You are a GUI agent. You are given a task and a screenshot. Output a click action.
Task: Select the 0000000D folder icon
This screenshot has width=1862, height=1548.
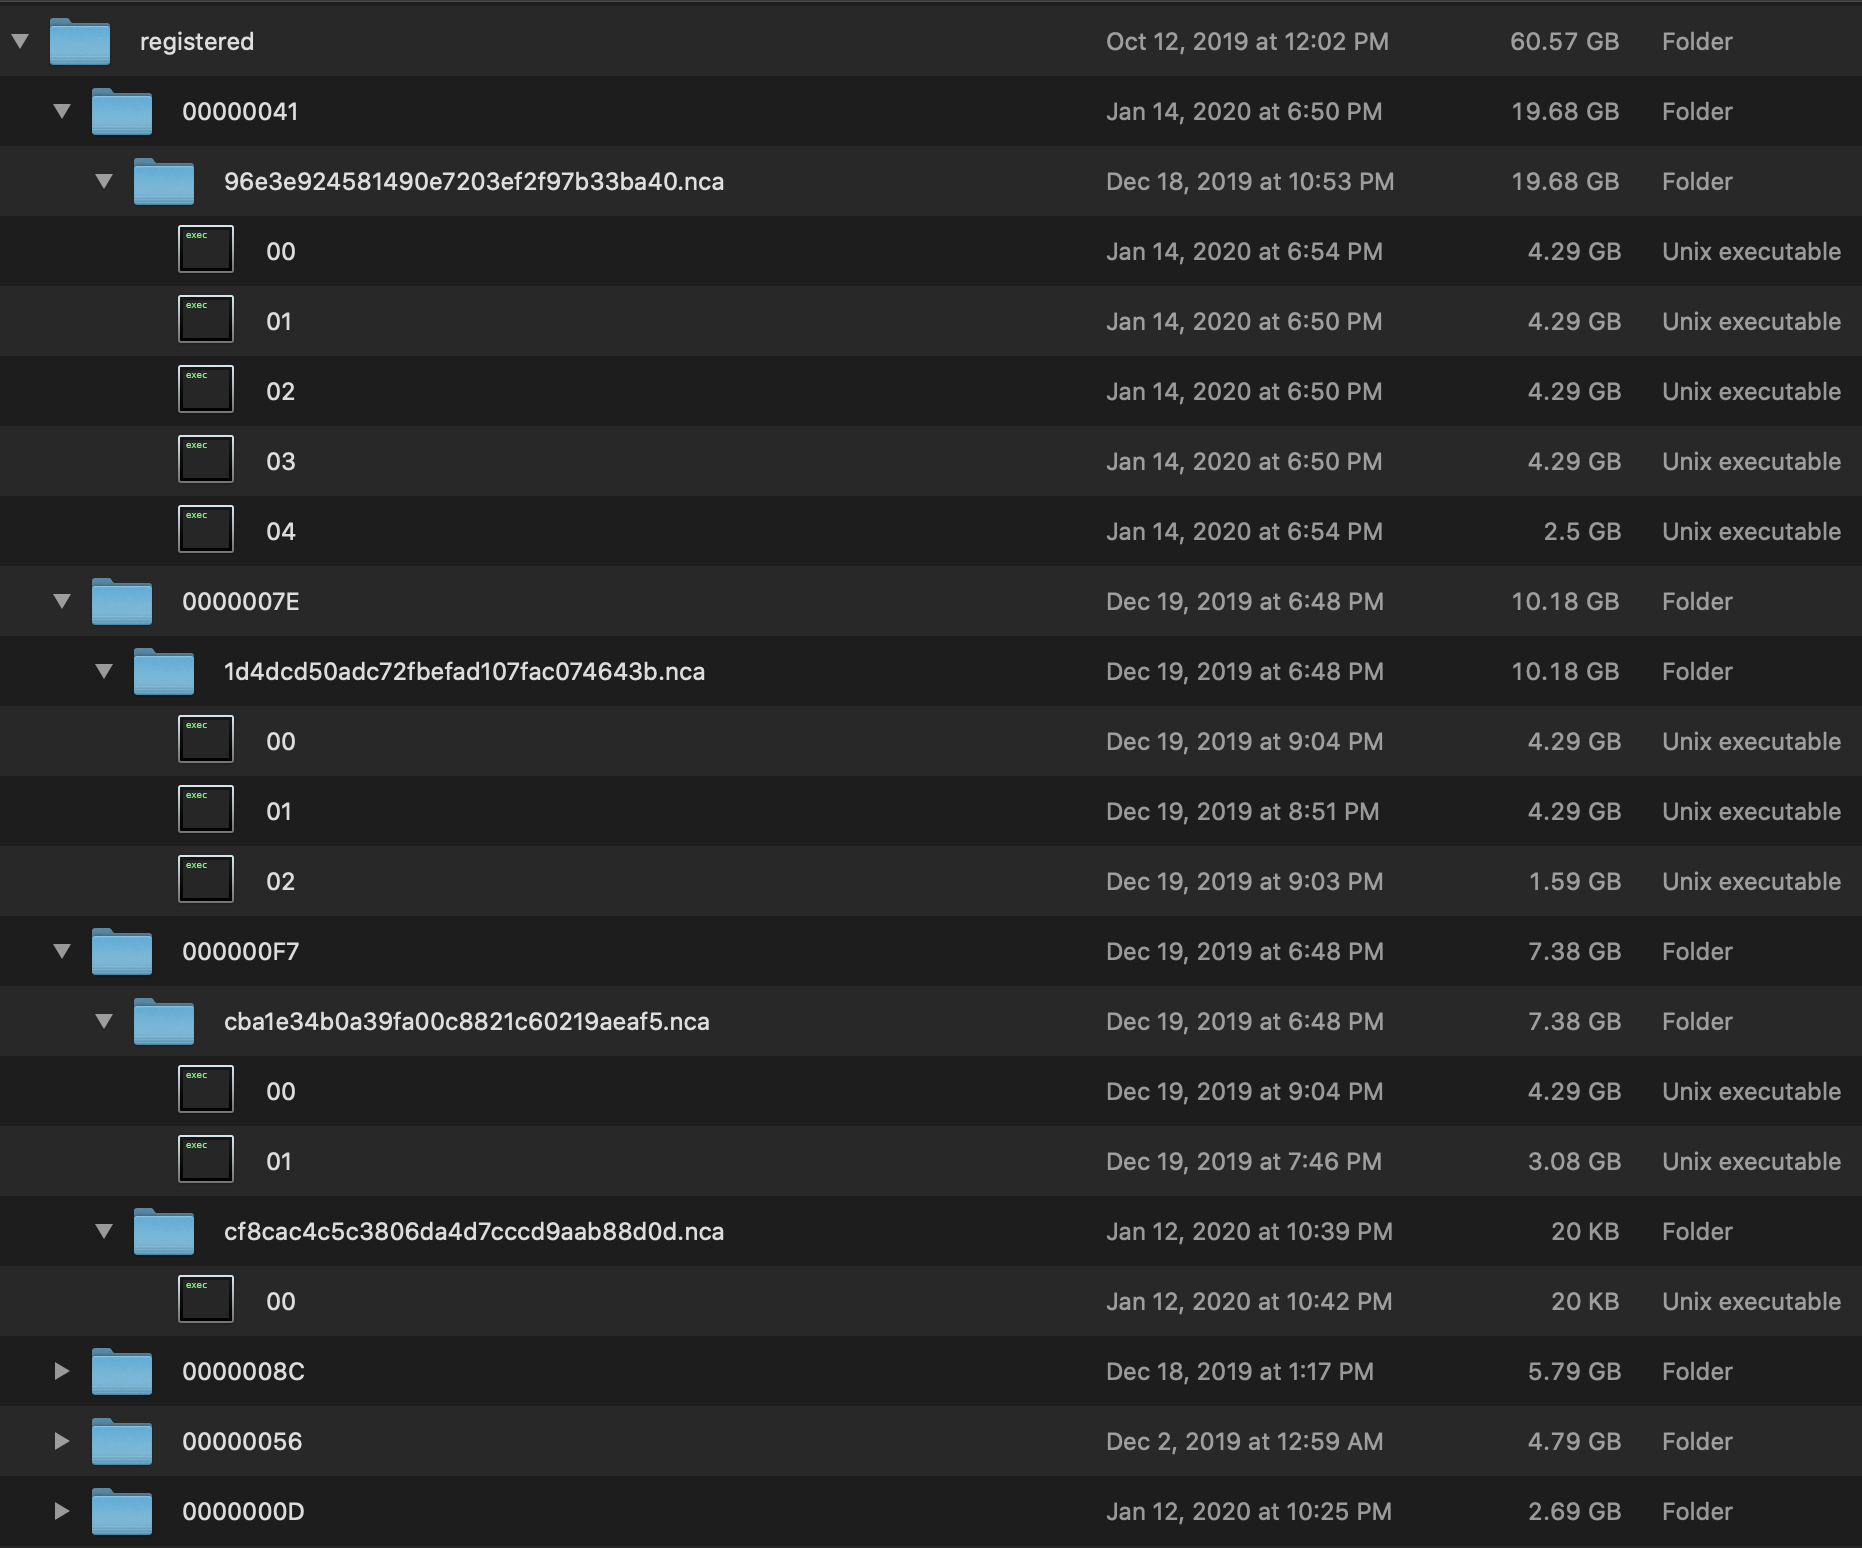pos(122,1512)
